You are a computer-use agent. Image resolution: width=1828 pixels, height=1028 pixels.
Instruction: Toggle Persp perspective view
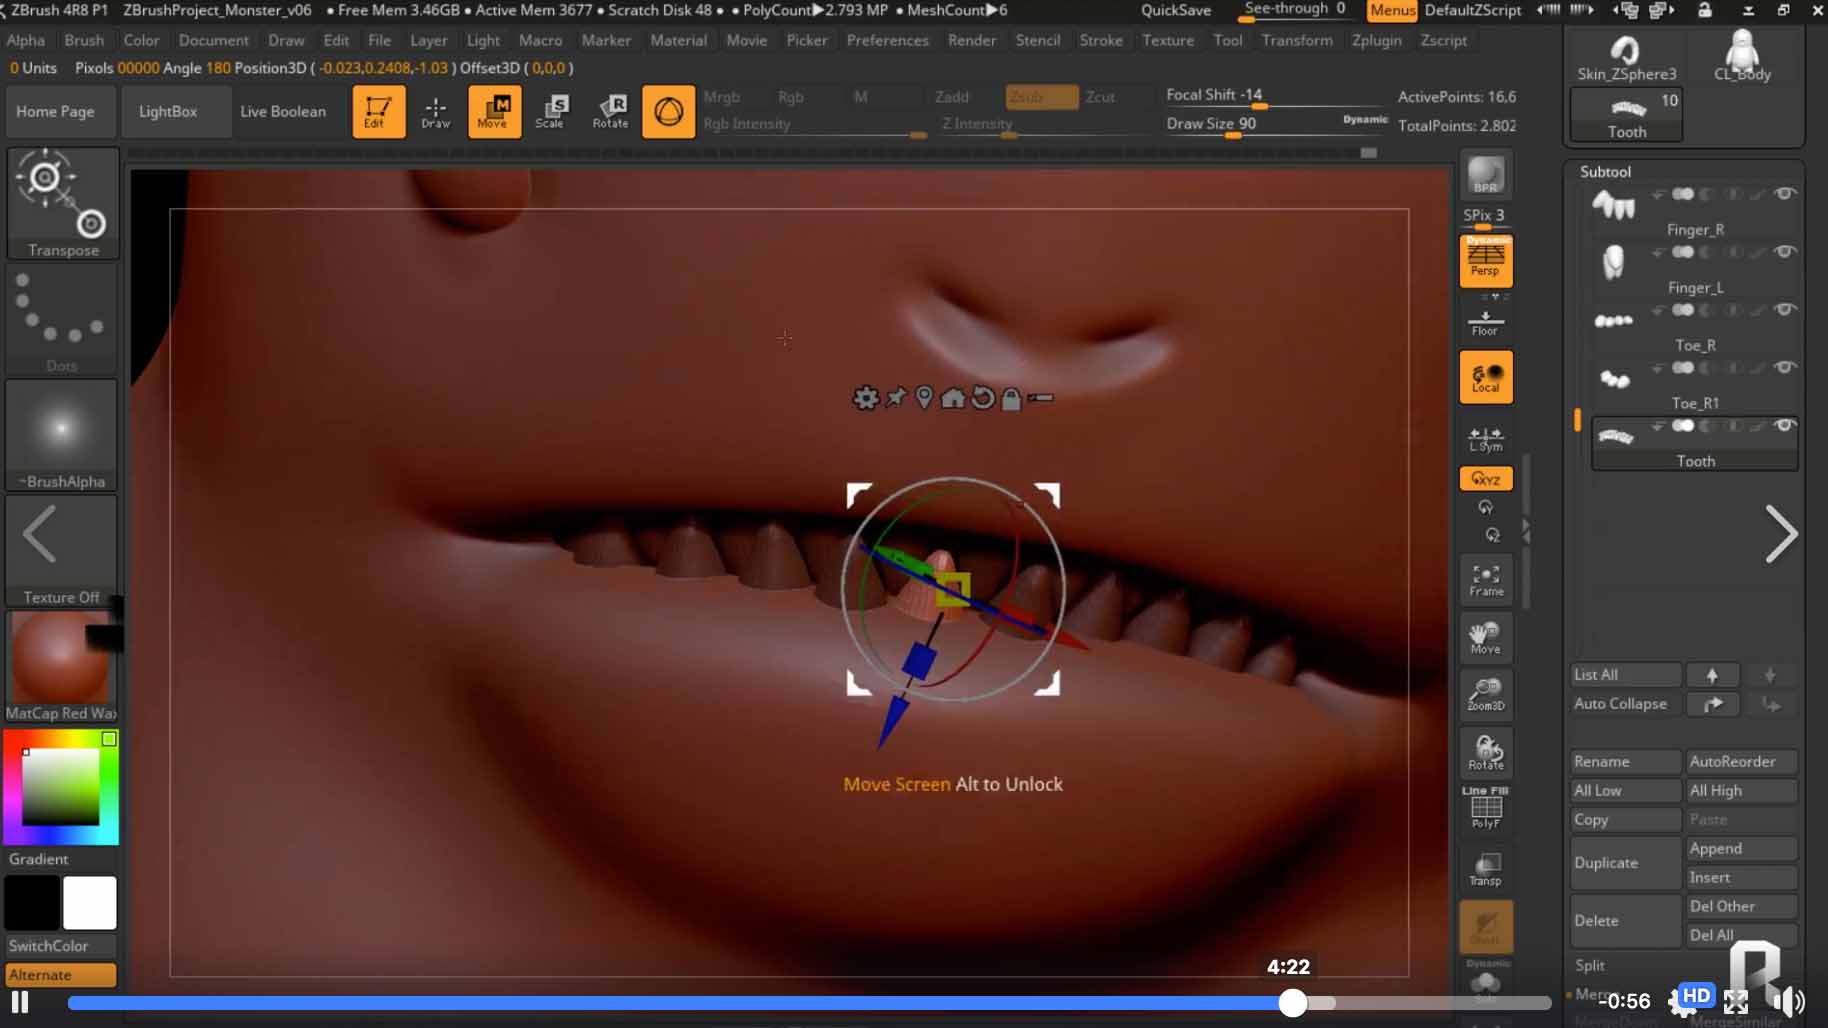(x=1485, y=261)
